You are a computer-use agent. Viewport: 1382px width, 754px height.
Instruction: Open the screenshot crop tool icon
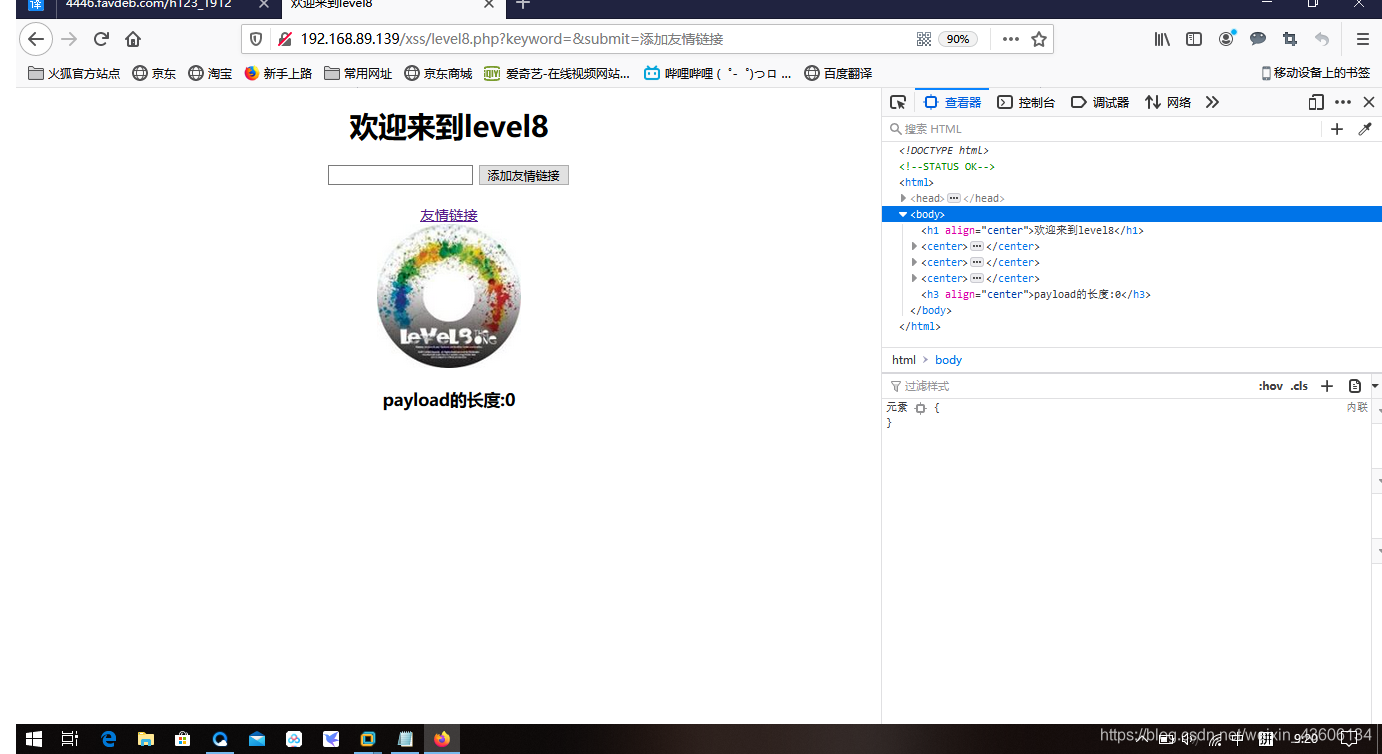[x=1291, y=39]
